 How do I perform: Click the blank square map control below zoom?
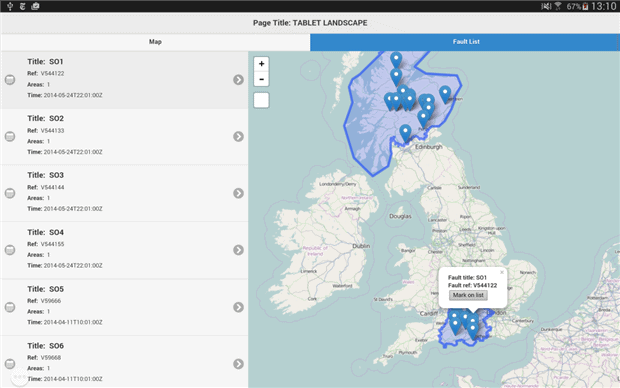pyautogui.click(x=261, y=100)
